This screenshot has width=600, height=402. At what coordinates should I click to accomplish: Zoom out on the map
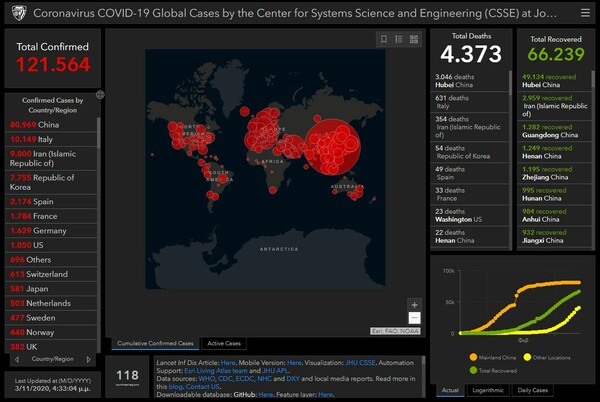414,318
